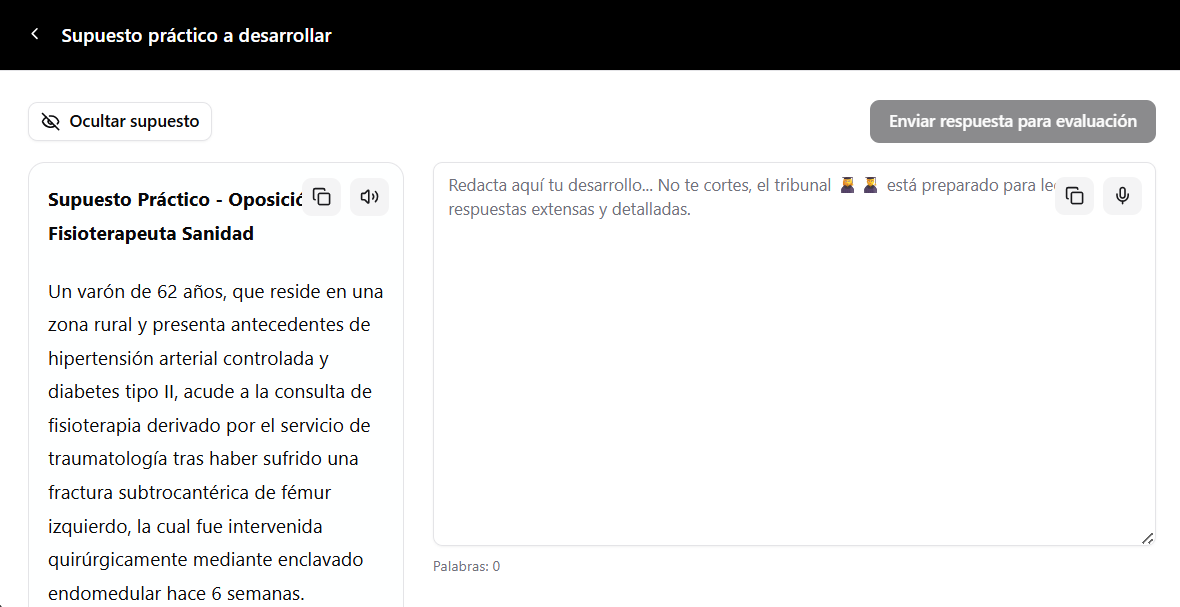The width and height of the screenshot is (1180, 607).
Task: Hide the case statement with Ocultar supuesto
Action: point(120,121)
